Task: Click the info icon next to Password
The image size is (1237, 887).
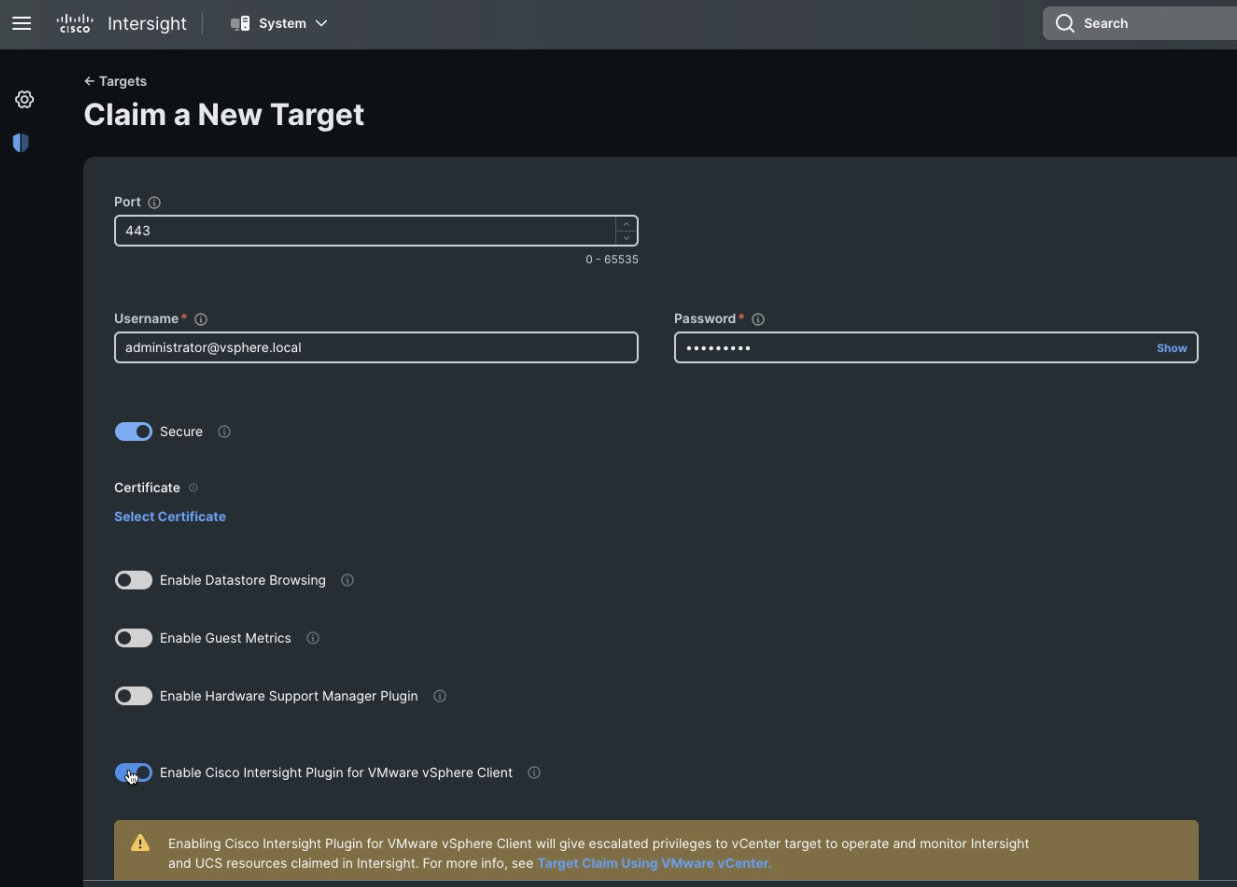Action: coord(758,318)
